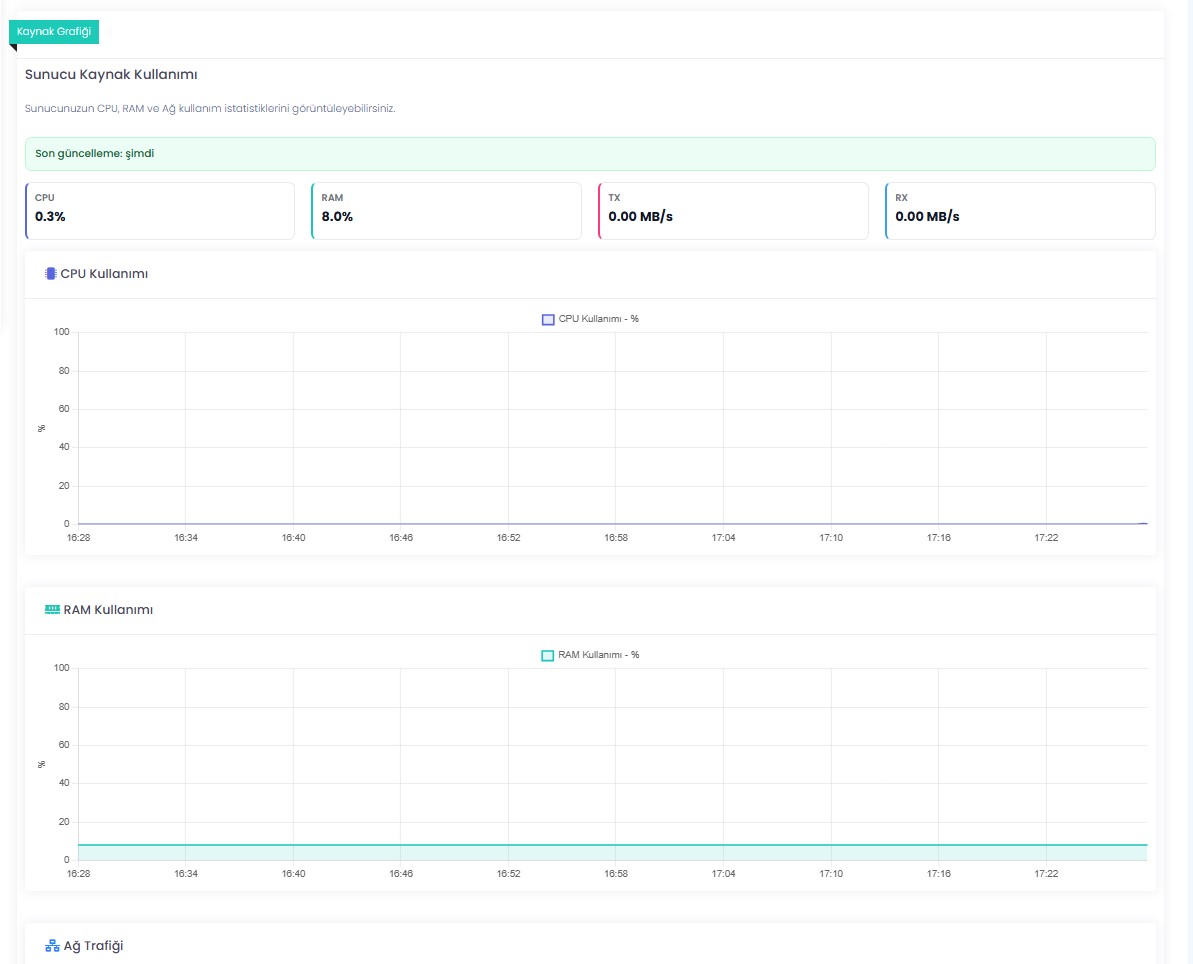
Task: Select the RAM stat card showing 8.0%
Action: (x=447, y=211)
